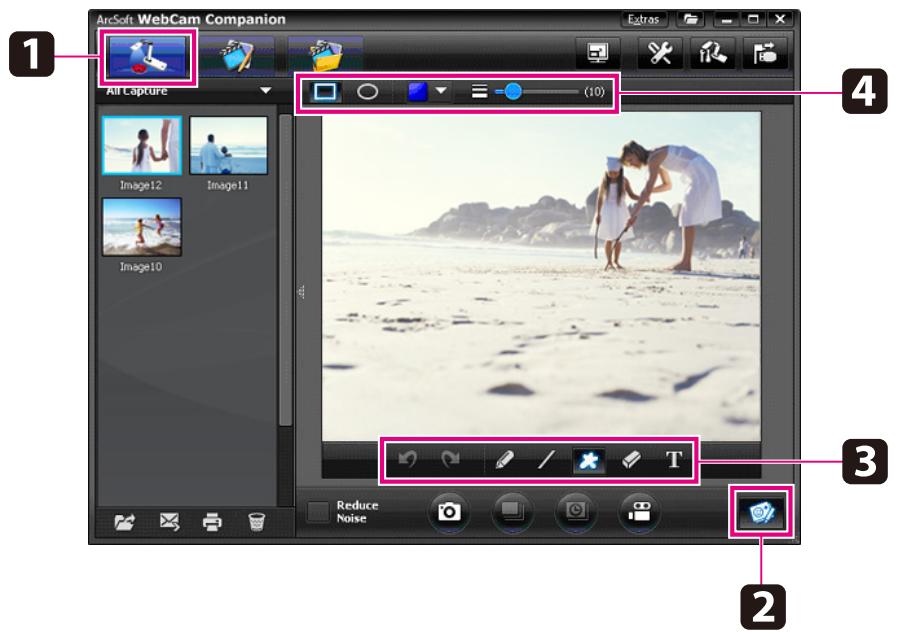This screenshot has width=898, height=632.
Task: Click the print icon
Action: (212, 522)
